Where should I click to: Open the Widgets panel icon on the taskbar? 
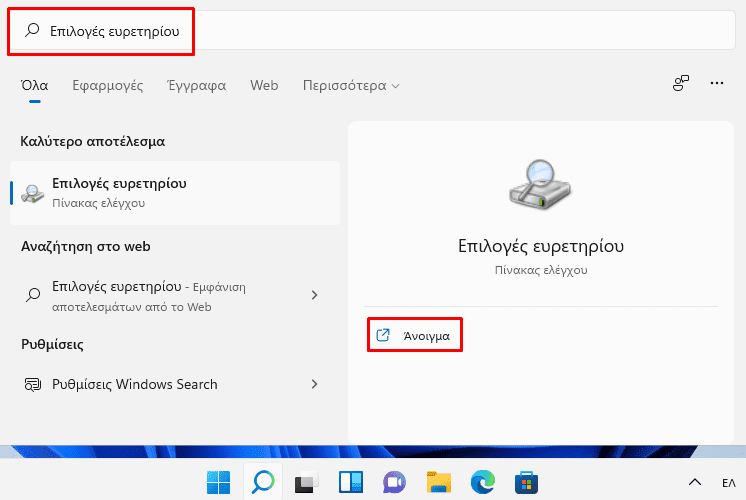click(x=350, y=482)
